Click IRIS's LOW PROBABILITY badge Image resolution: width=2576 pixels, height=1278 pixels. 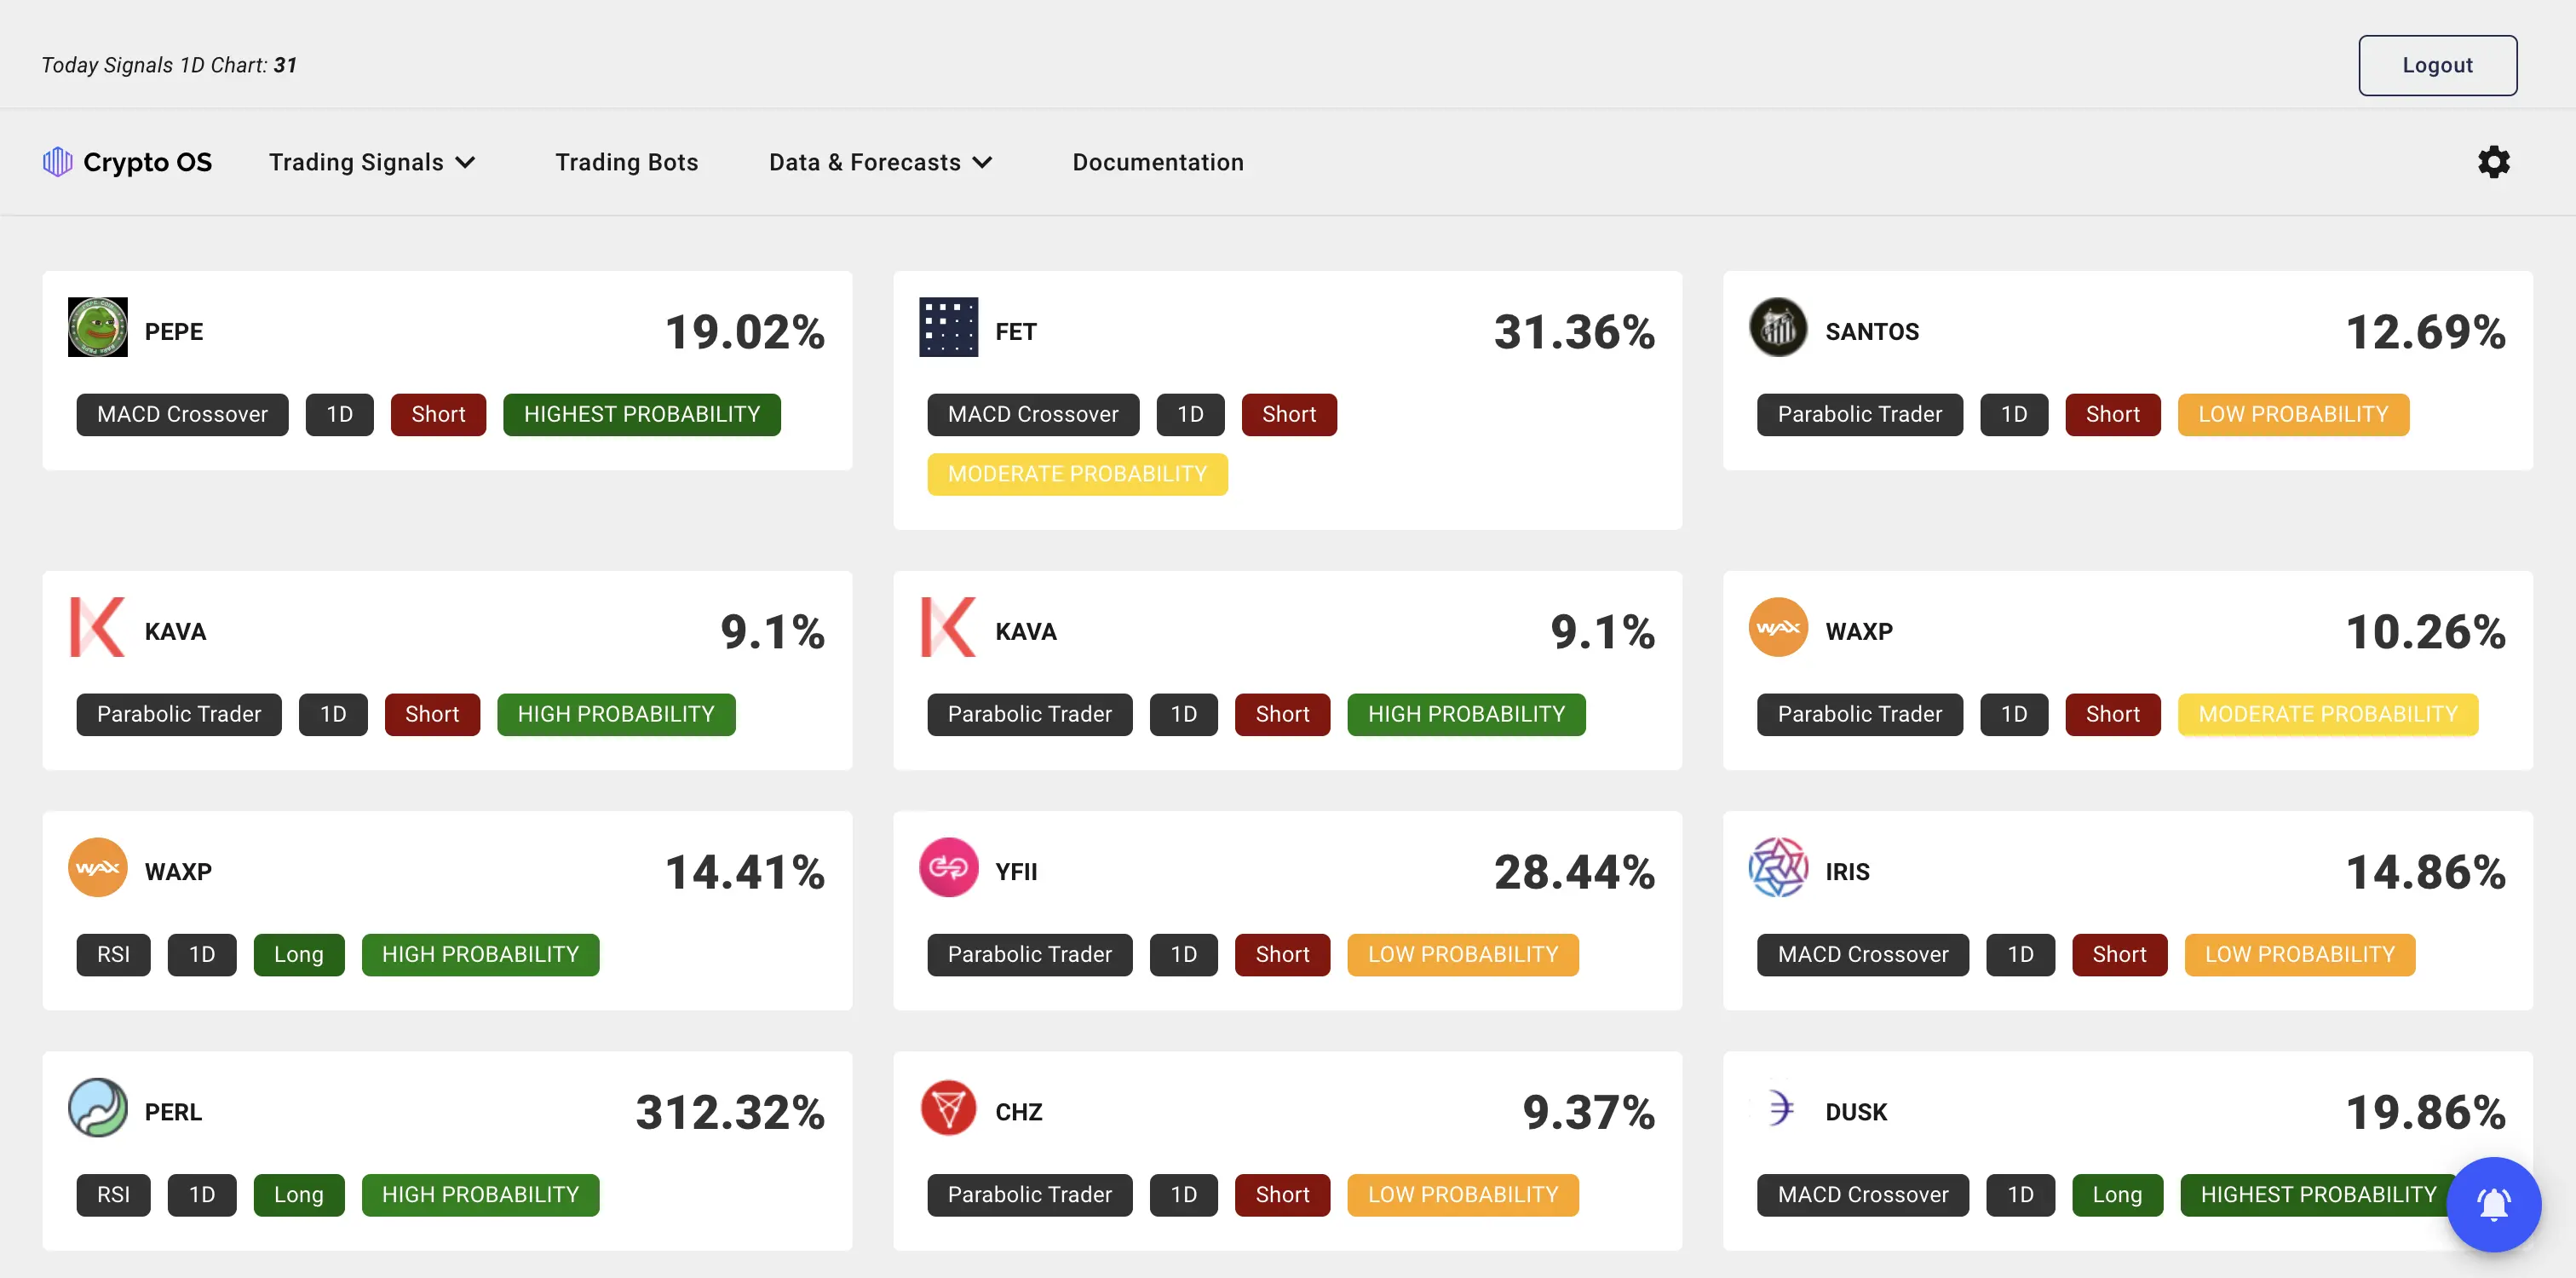(2300, 954)
